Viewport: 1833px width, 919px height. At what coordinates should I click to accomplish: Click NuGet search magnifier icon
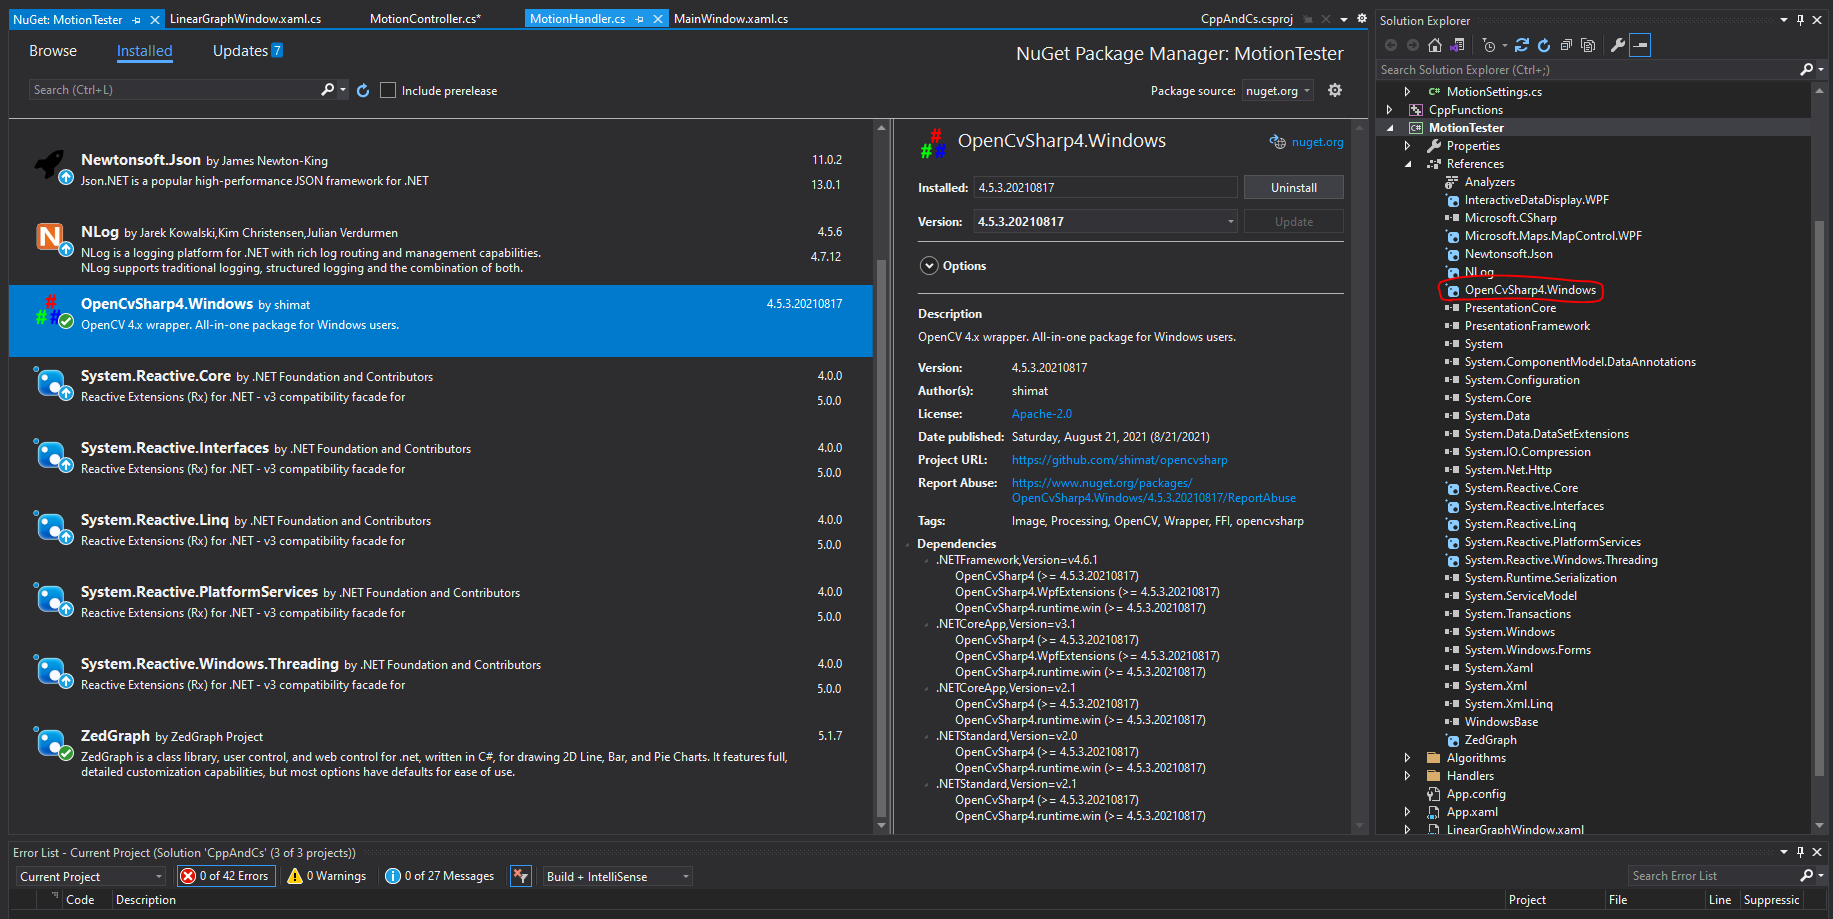click(327, 90)
